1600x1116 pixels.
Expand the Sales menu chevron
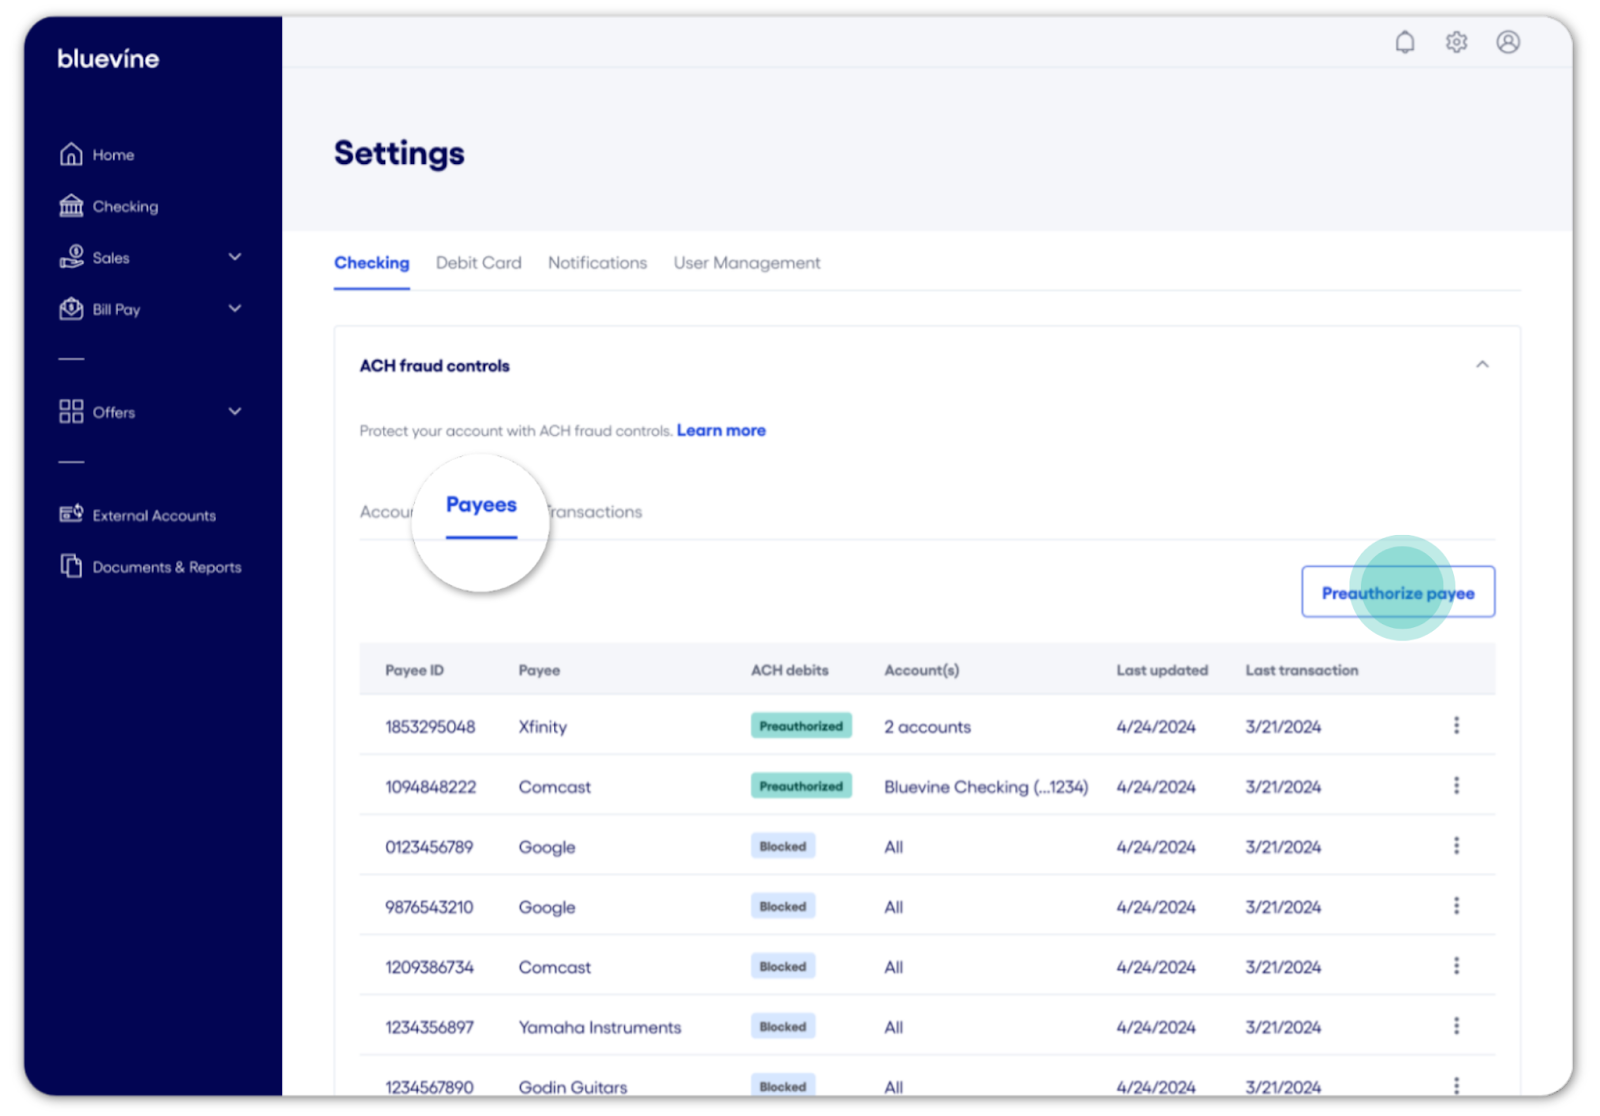235,257
